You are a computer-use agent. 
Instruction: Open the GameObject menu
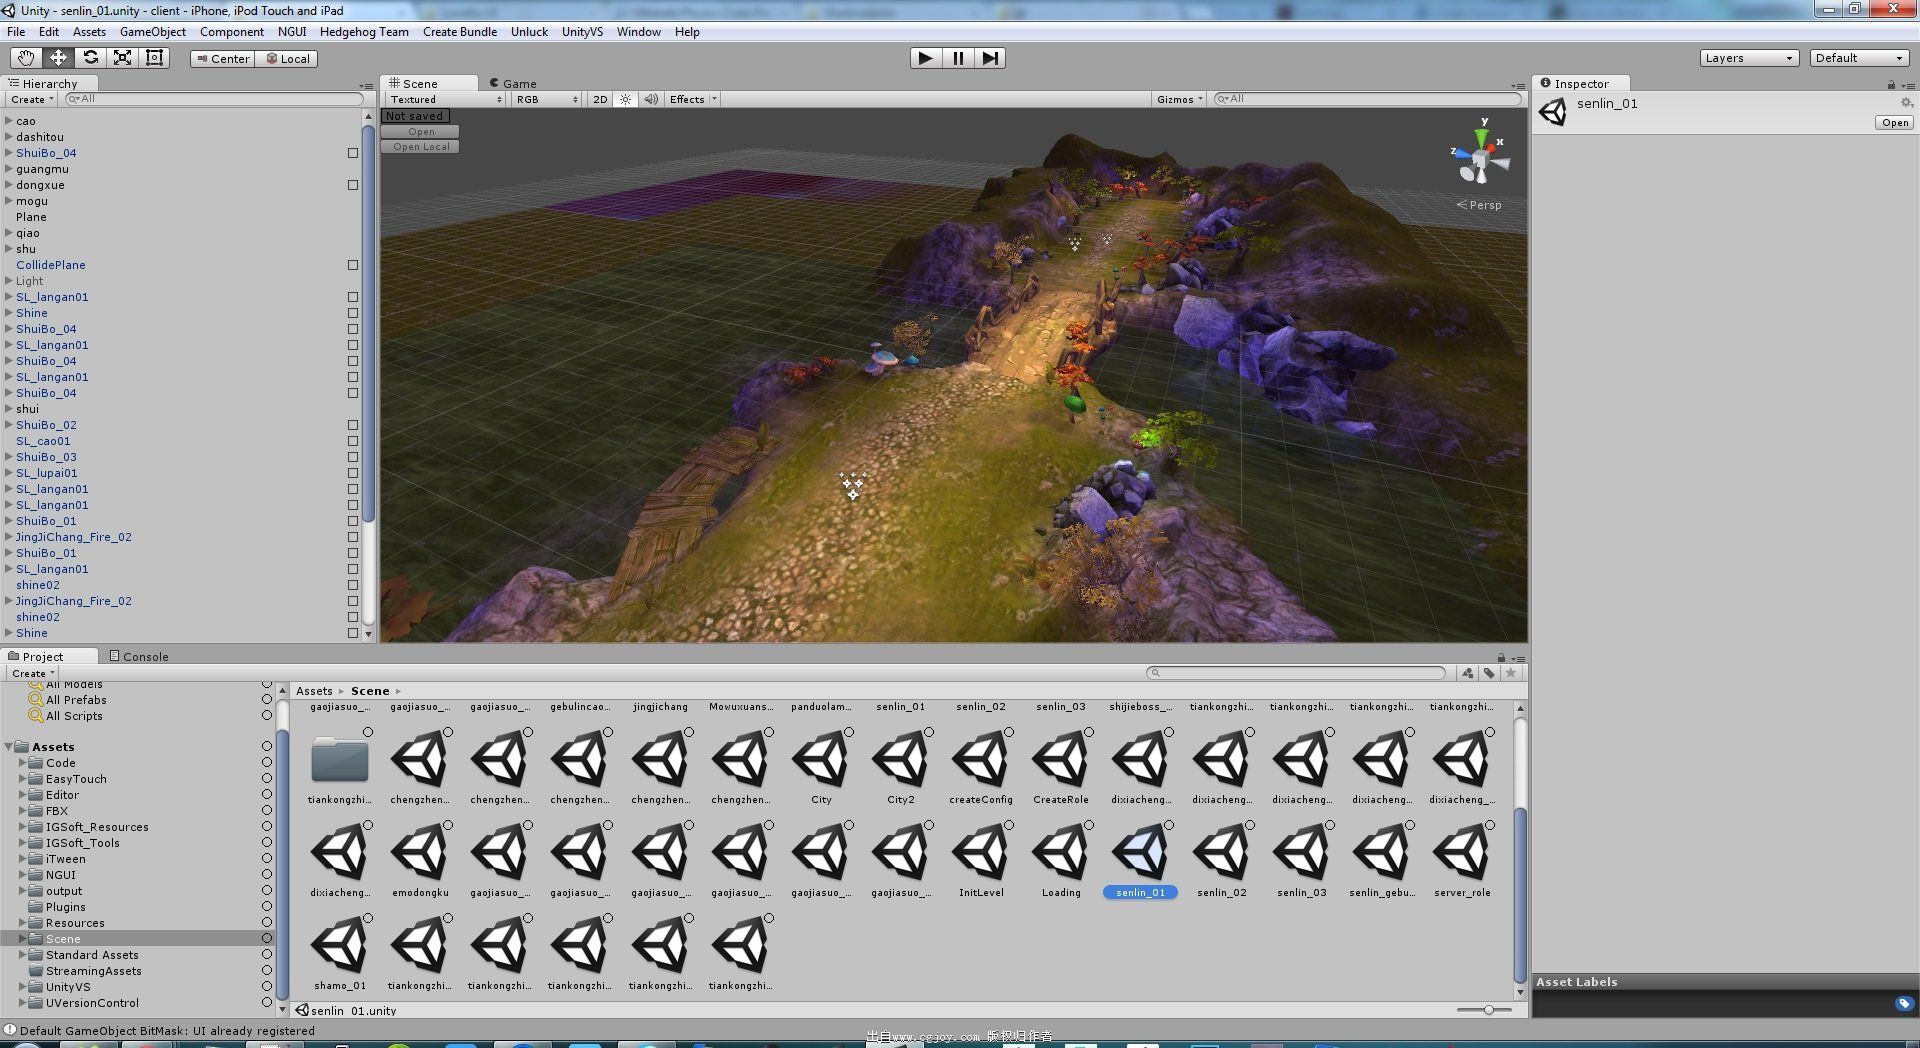pos(153,31)
